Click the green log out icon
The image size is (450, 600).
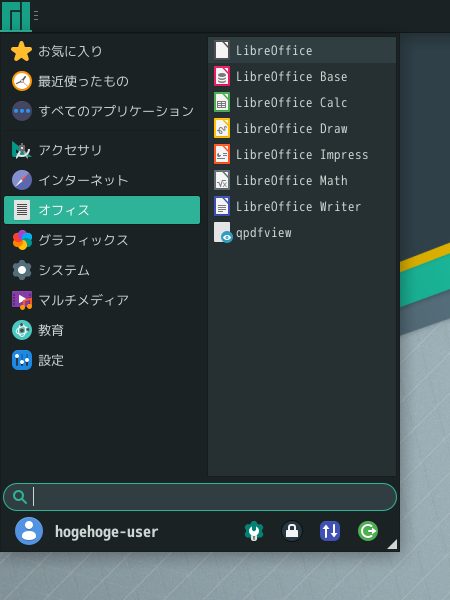click(368, 531)
